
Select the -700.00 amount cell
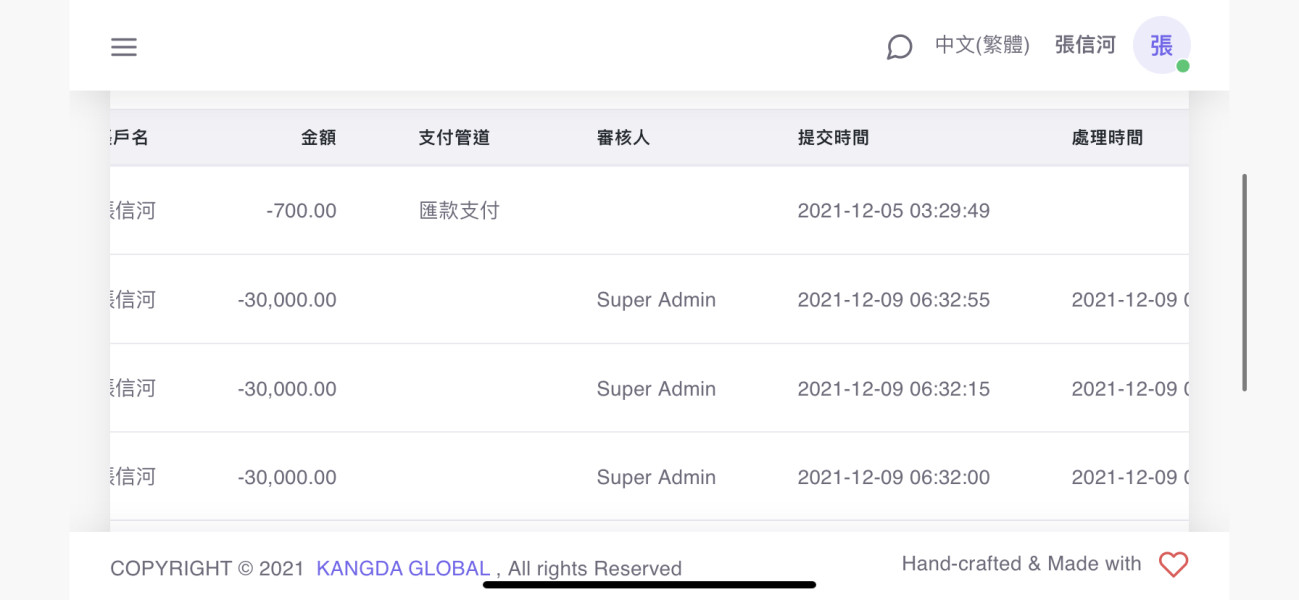tap(301, 211)
